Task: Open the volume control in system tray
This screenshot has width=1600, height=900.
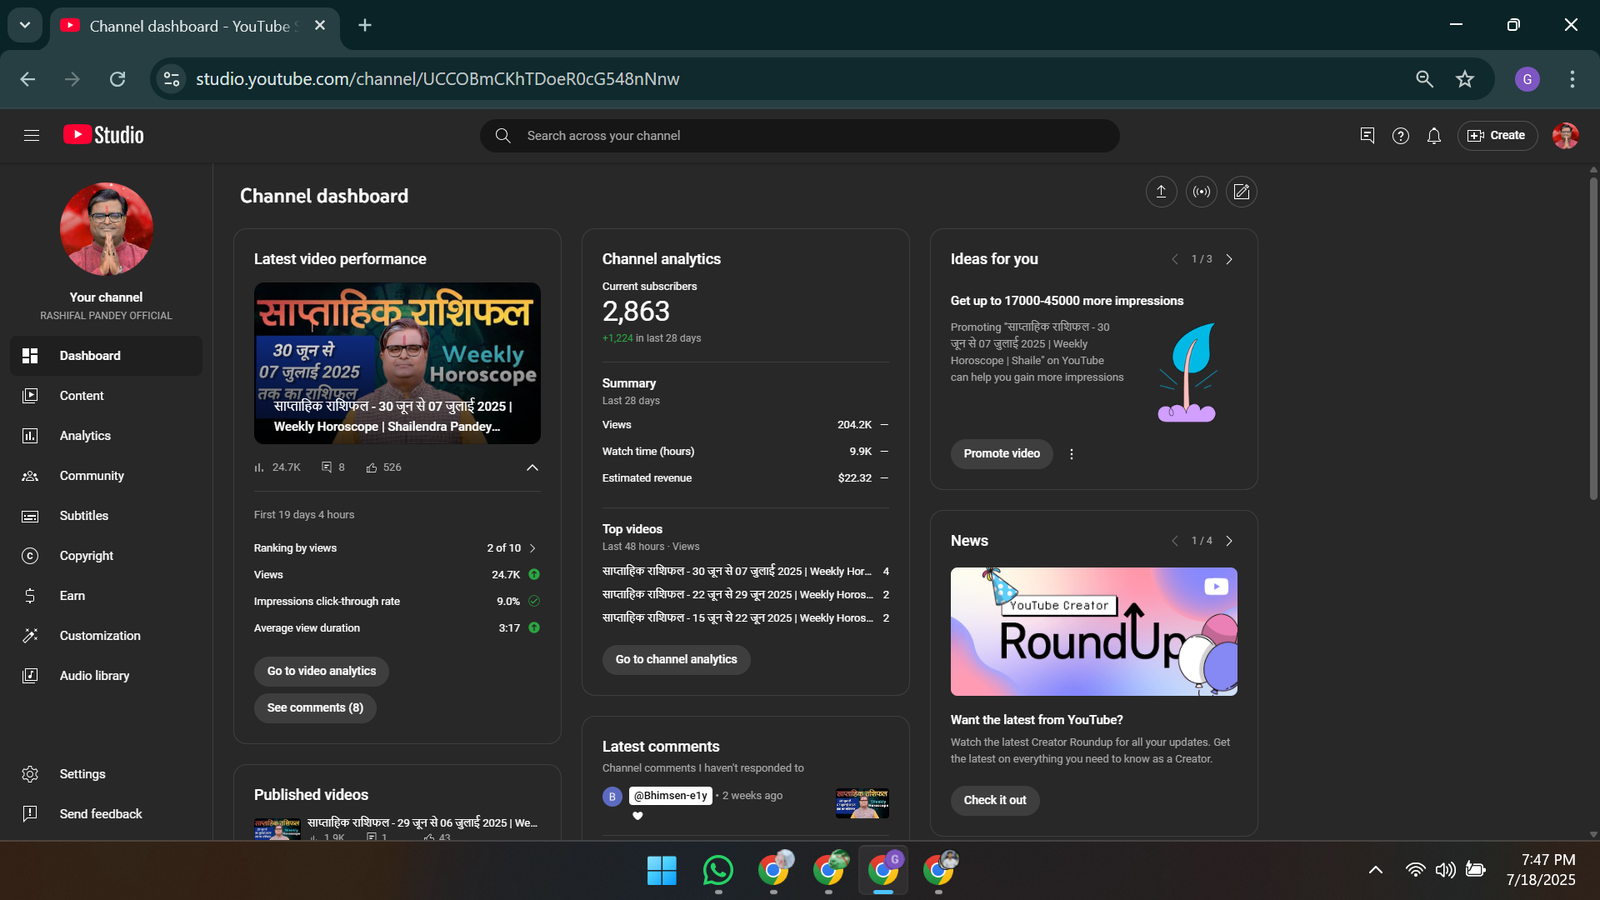Action: click(1445, 870)
